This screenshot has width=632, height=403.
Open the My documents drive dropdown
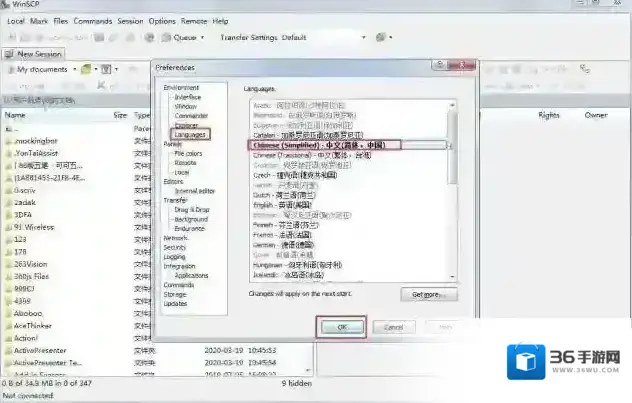[72, 70]
